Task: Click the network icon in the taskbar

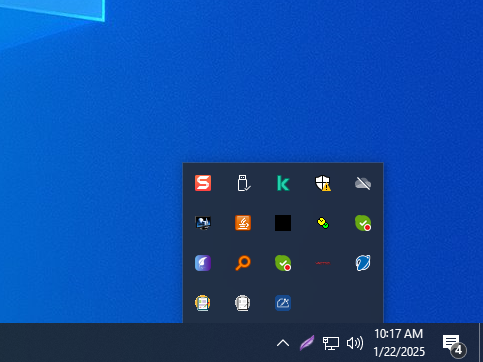Action: pyautogui.click(x=331, y=343)
